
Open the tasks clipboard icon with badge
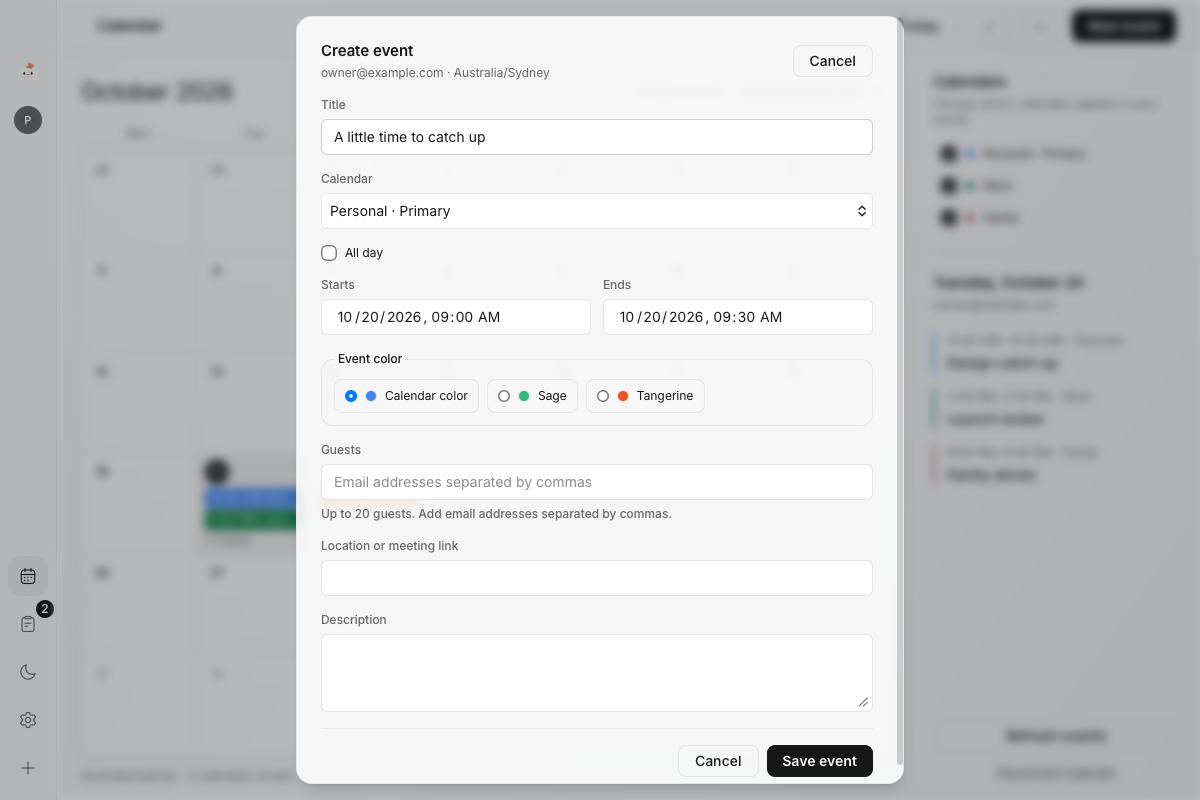coord(28,624)
